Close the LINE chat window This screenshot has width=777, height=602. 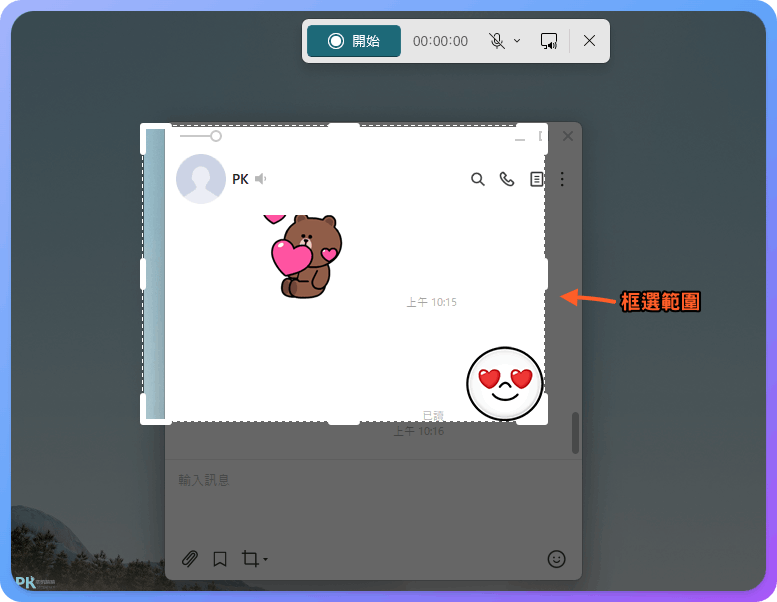568,136
